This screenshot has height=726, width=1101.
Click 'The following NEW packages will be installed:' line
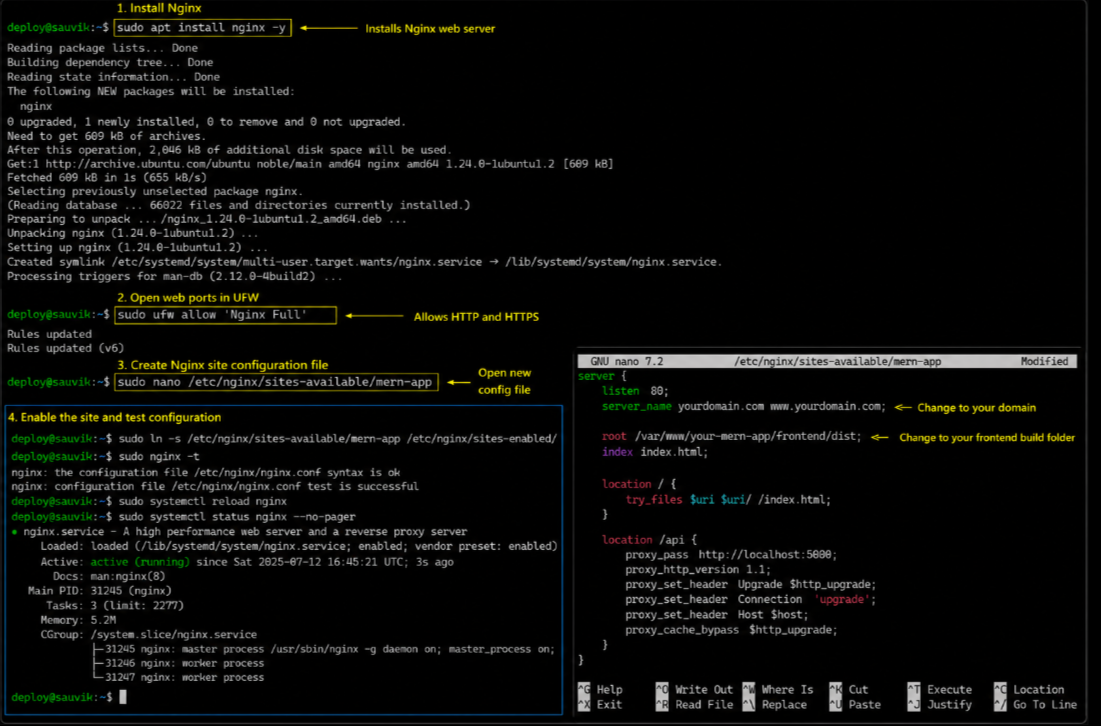[x=151, y=91]
